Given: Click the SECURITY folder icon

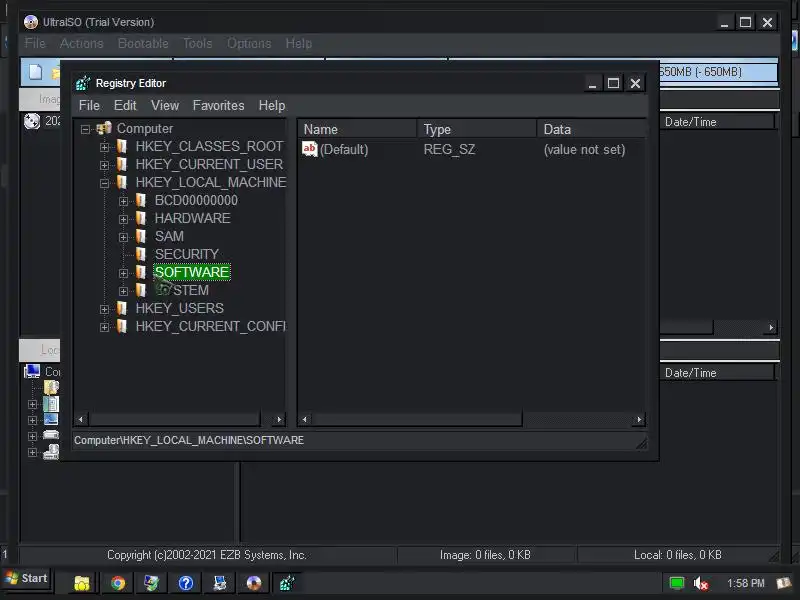Looking at the screenshot, I should (141, 254).
